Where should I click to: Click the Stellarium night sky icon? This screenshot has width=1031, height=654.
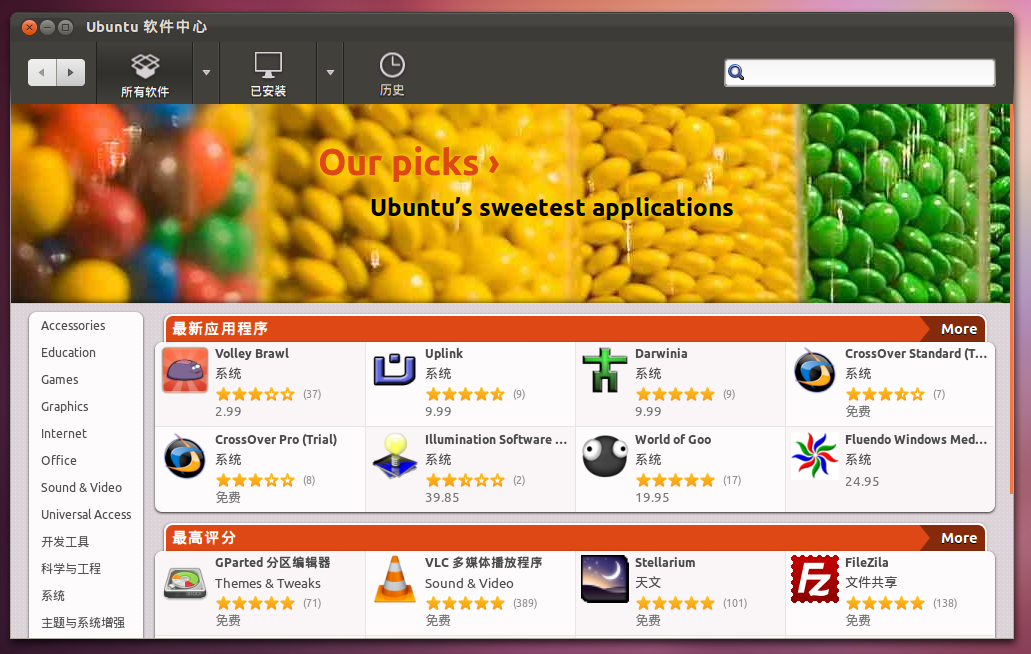tap(604, 578)
